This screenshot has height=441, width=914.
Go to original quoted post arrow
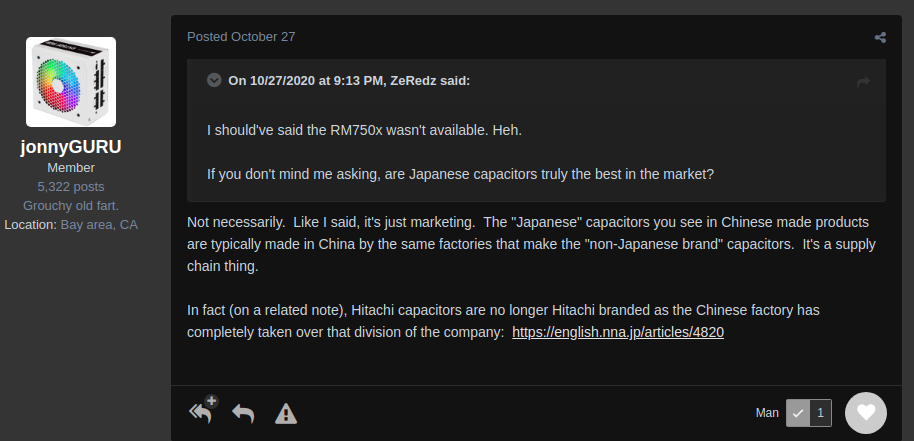pos(863,82)
